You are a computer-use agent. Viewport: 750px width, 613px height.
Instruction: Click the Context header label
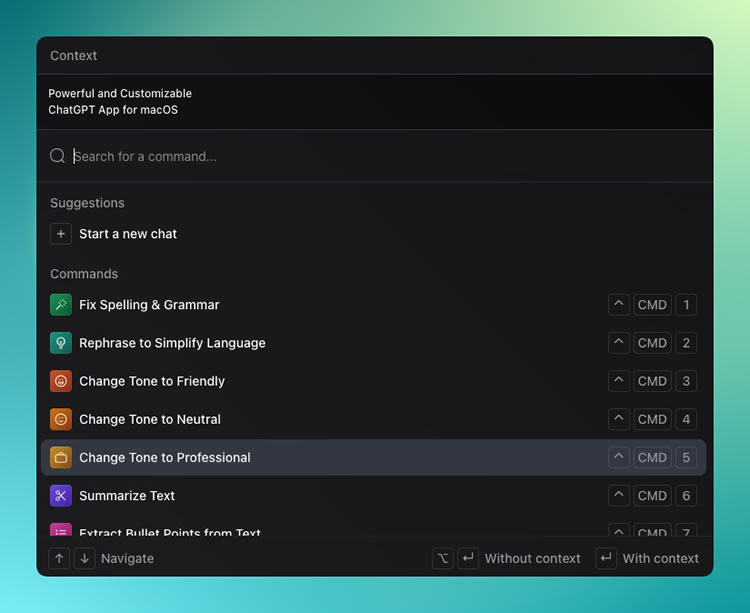coord(74,55)
